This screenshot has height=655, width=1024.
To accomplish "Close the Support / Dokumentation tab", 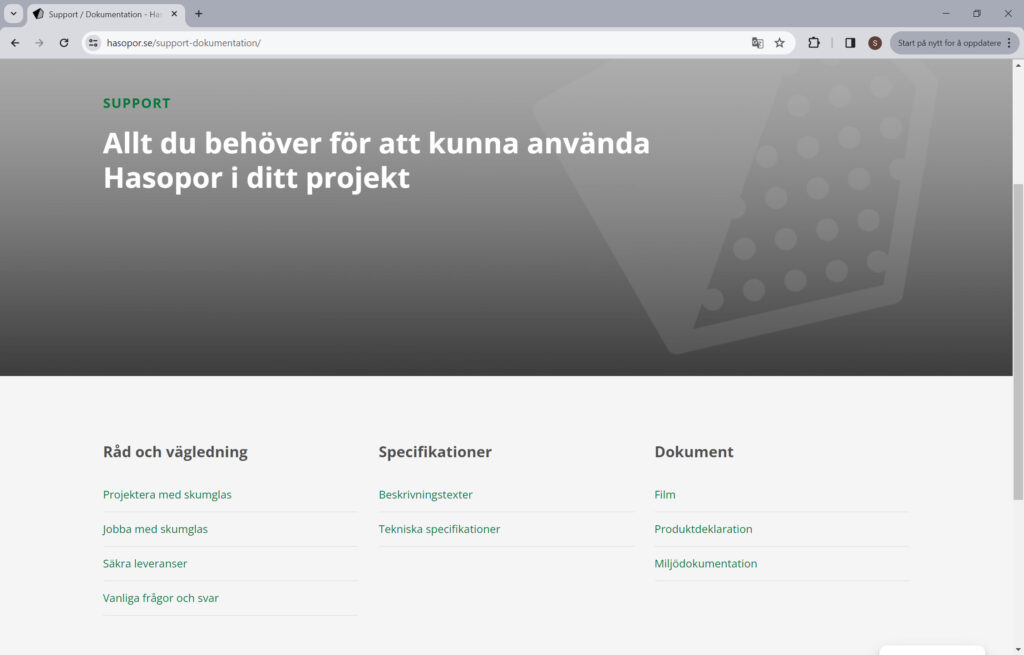I will [x=174, y=14].
